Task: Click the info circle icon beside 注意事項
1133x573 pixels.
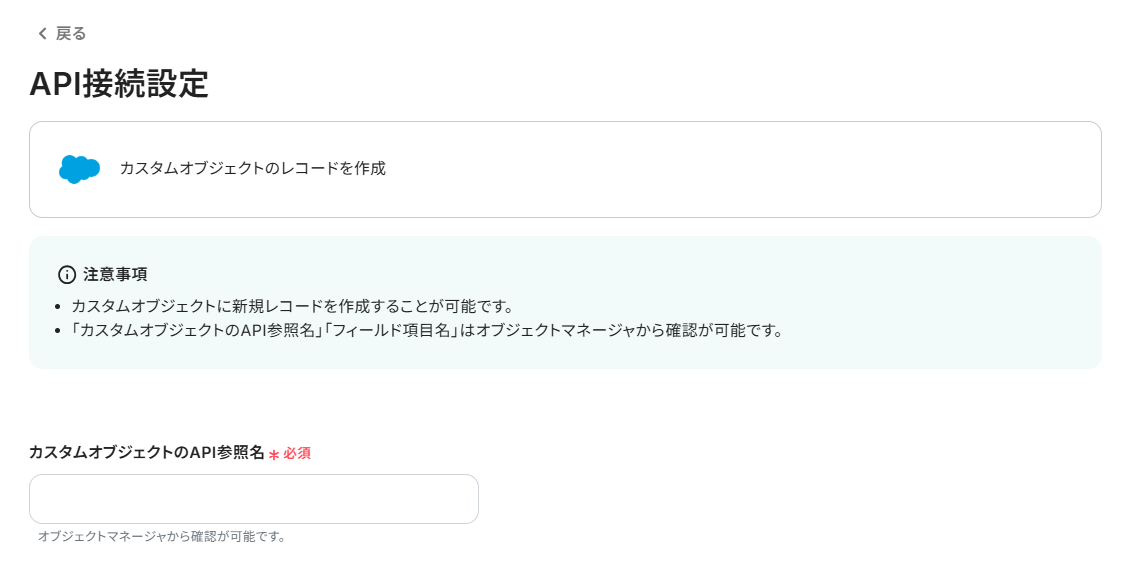Action: (x=67, y=274)
